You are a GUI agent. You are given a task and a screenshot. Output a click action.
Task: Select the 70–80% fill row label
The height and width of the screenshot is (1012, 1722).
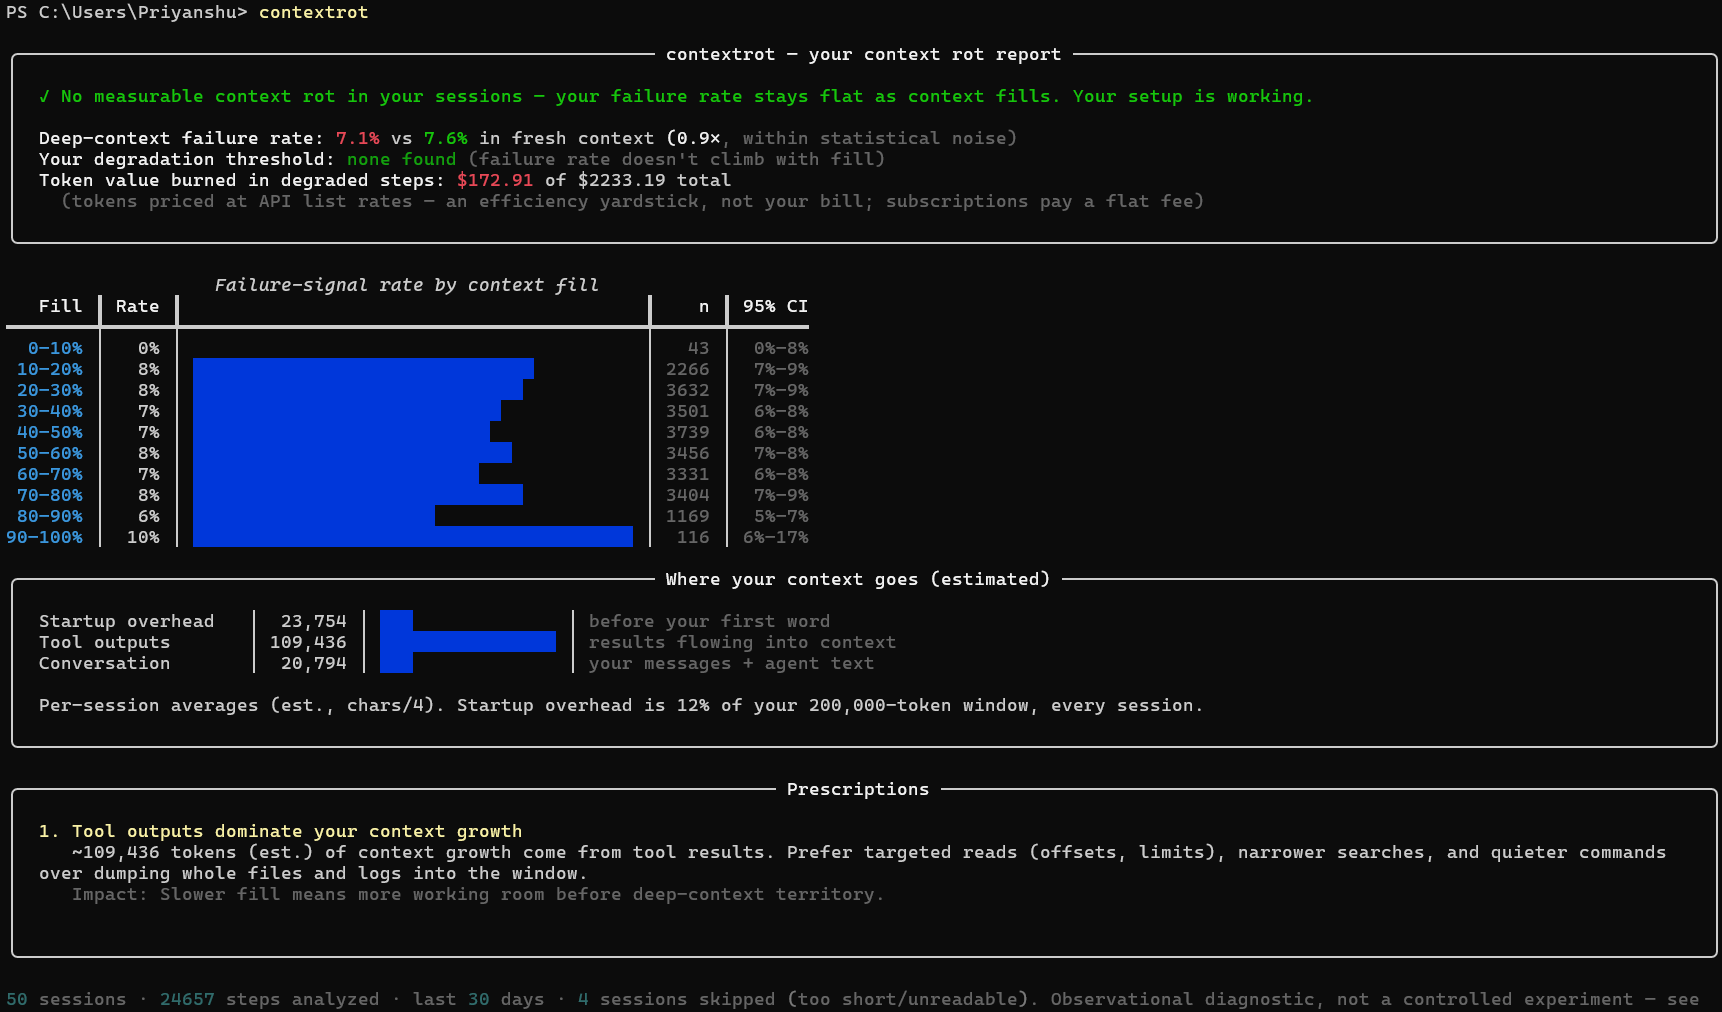click(x=50, y=495)
